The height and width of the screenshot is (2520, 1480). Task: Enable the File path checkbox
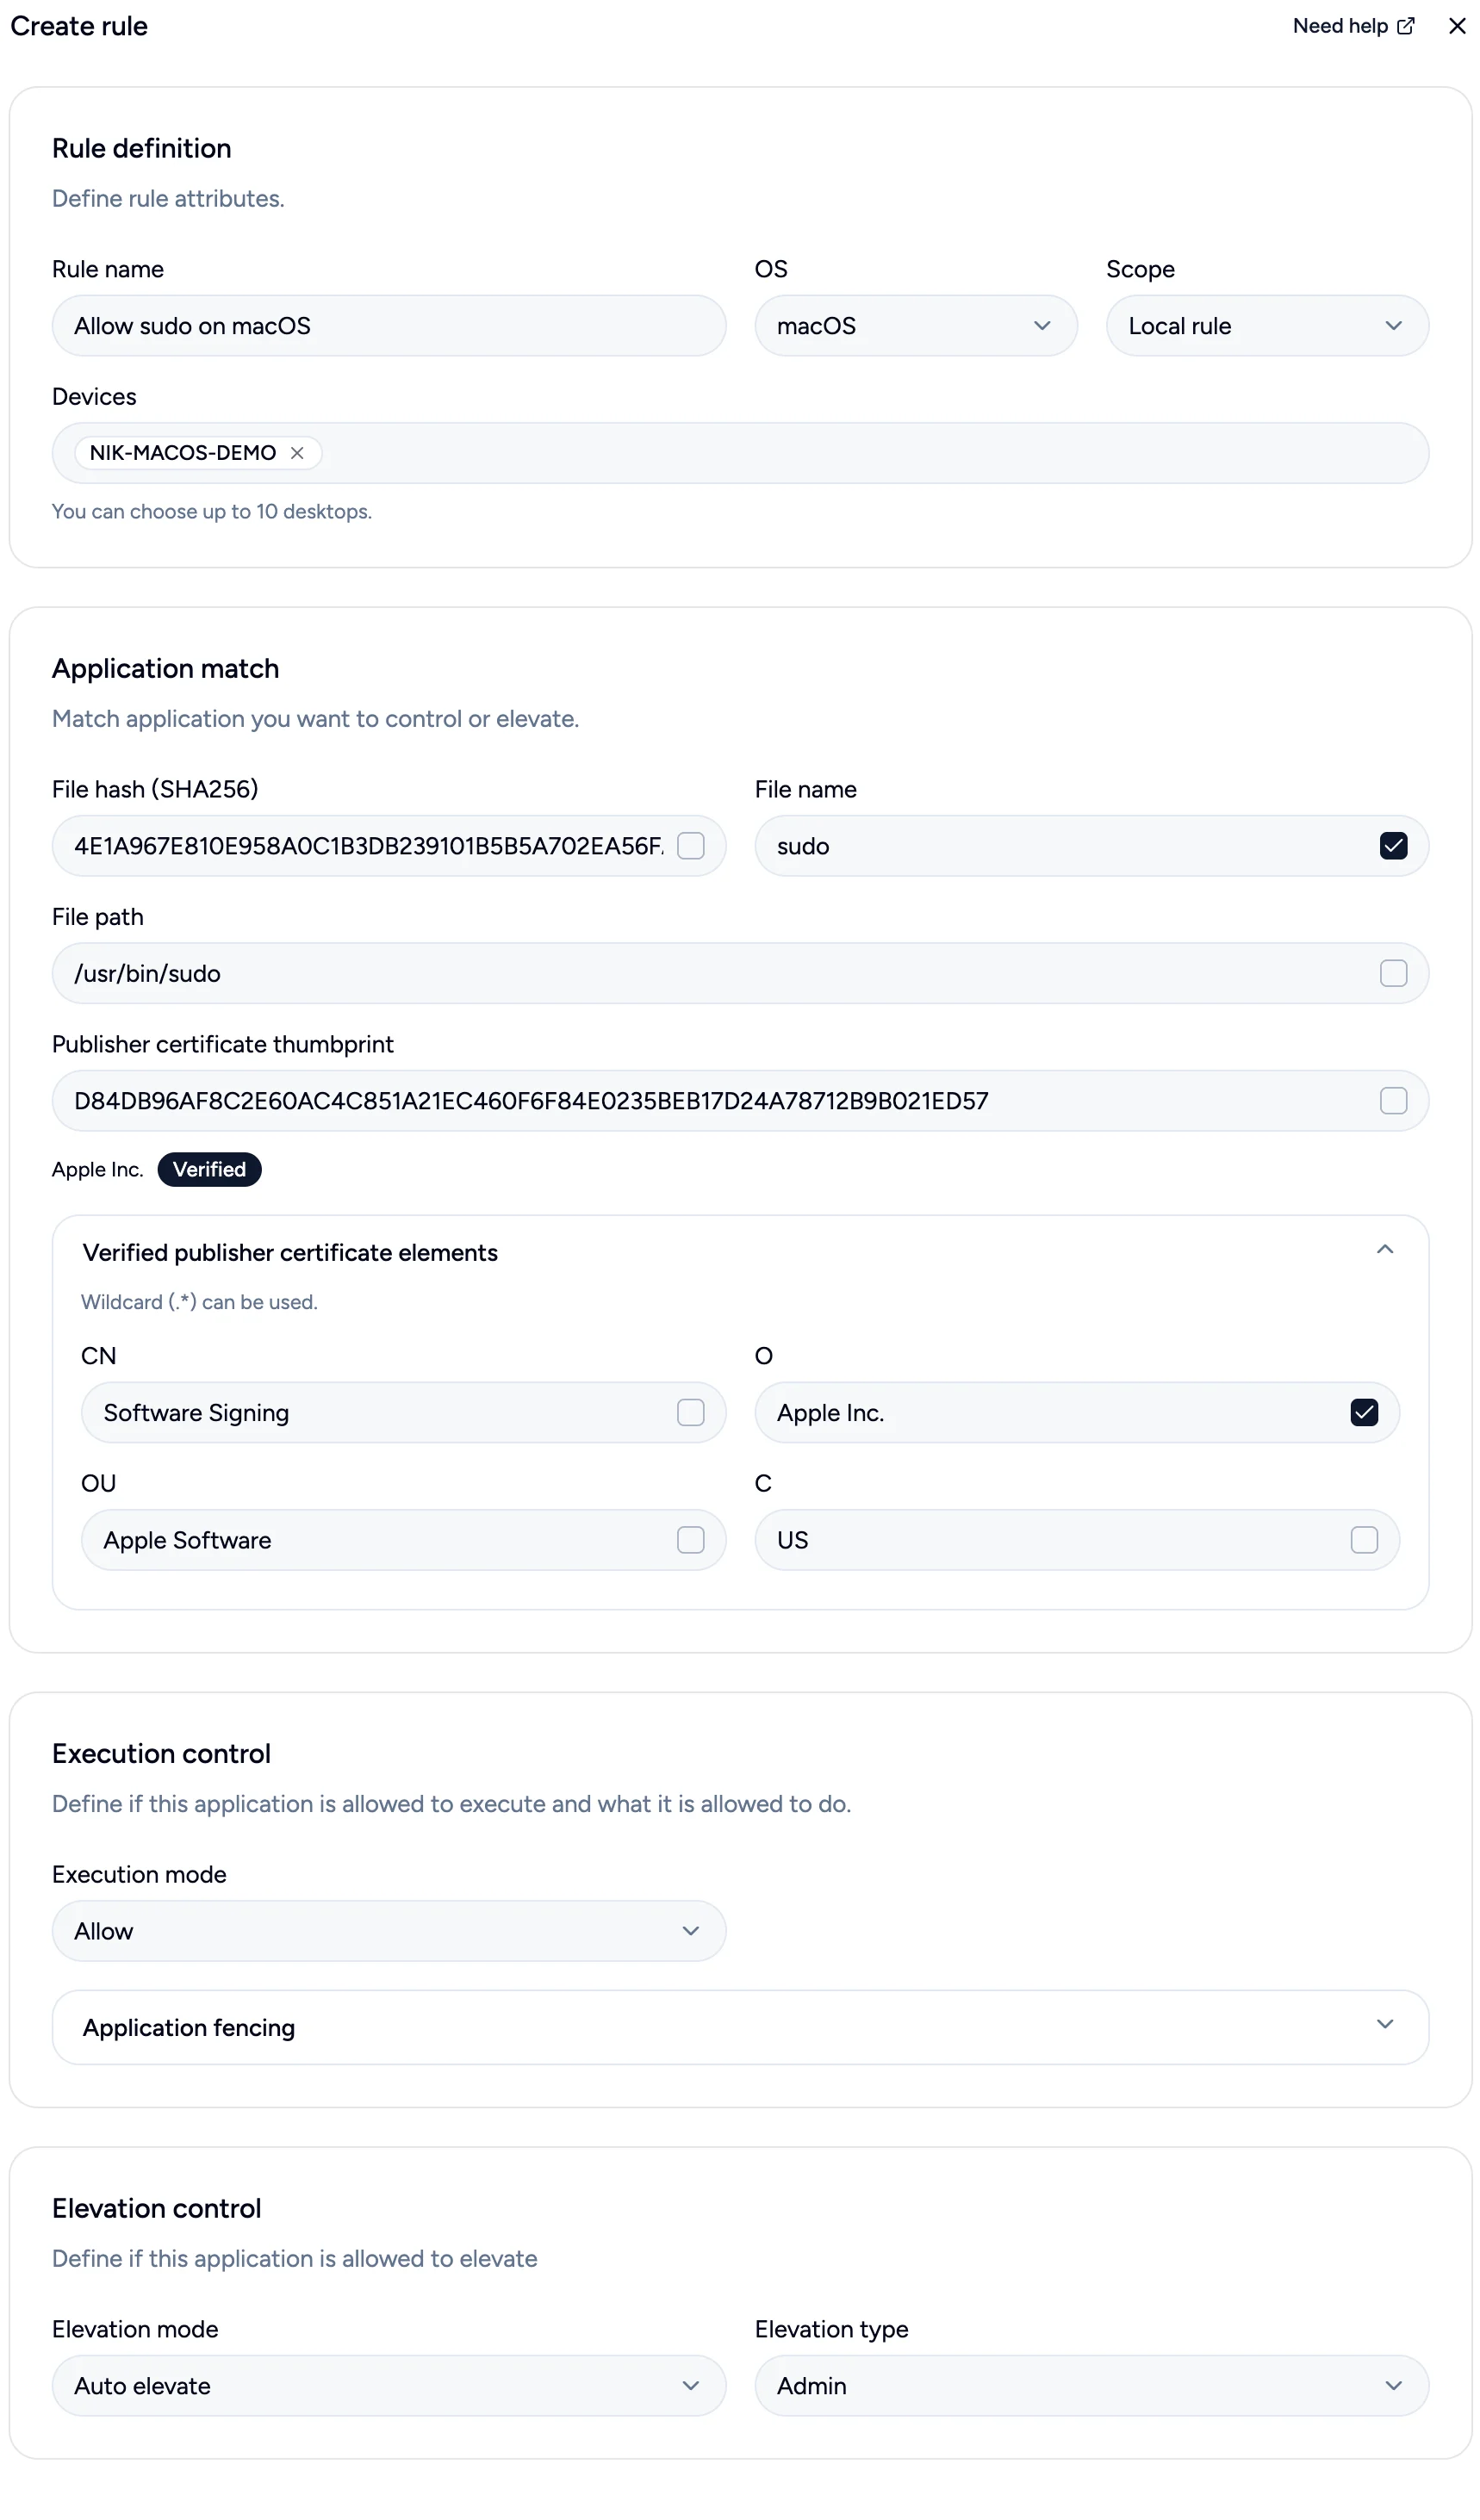pyautogui.click(x=1393, y=973)
